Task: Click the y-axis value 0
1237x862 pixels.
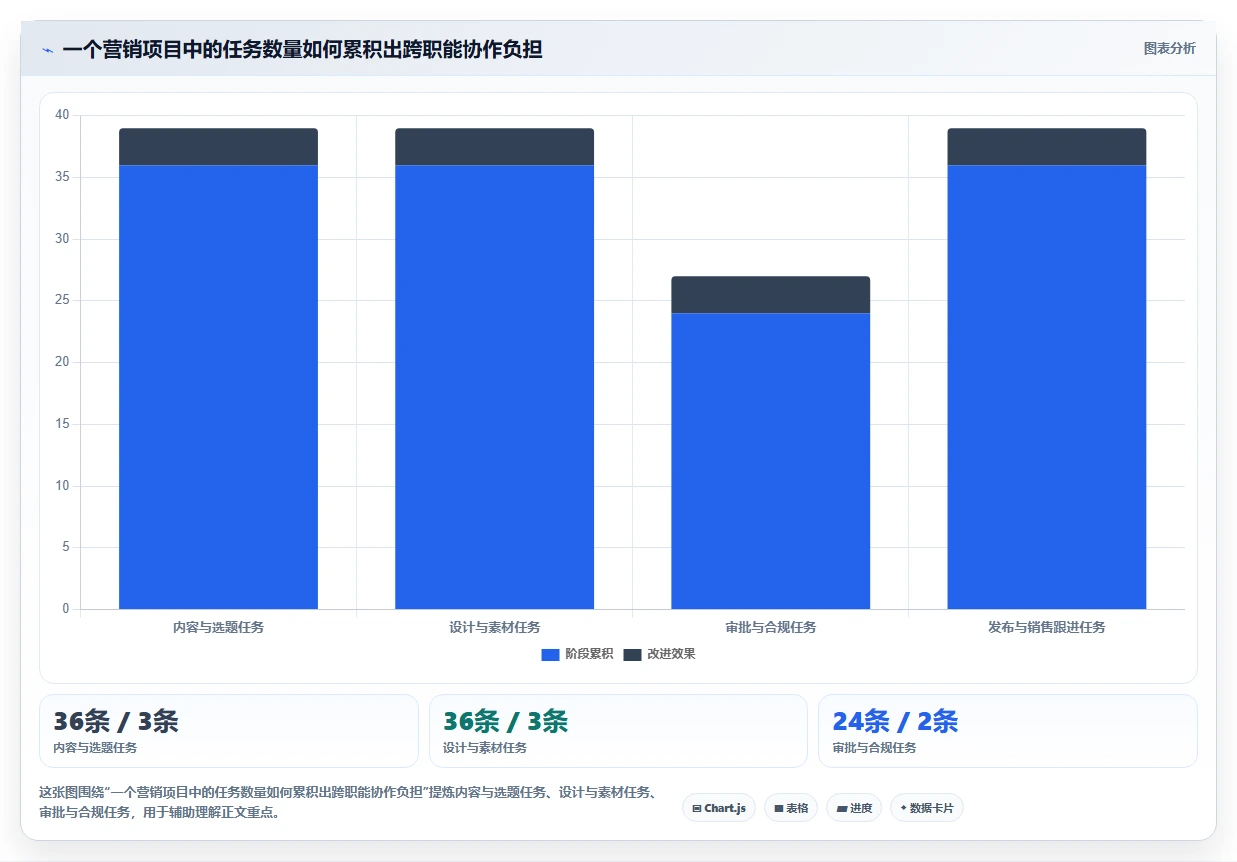Action: coord(66,609)
